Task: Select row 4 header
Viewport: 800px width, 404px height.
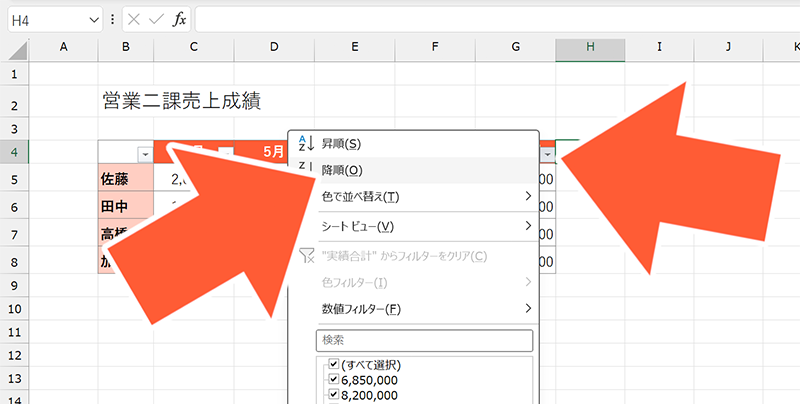Action: (x=14, y=152)
